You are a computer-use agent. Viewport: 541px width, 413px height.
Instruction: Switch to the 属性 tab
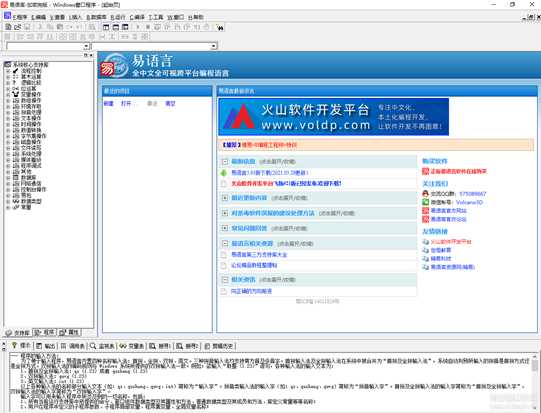click(x=69, y=333)
